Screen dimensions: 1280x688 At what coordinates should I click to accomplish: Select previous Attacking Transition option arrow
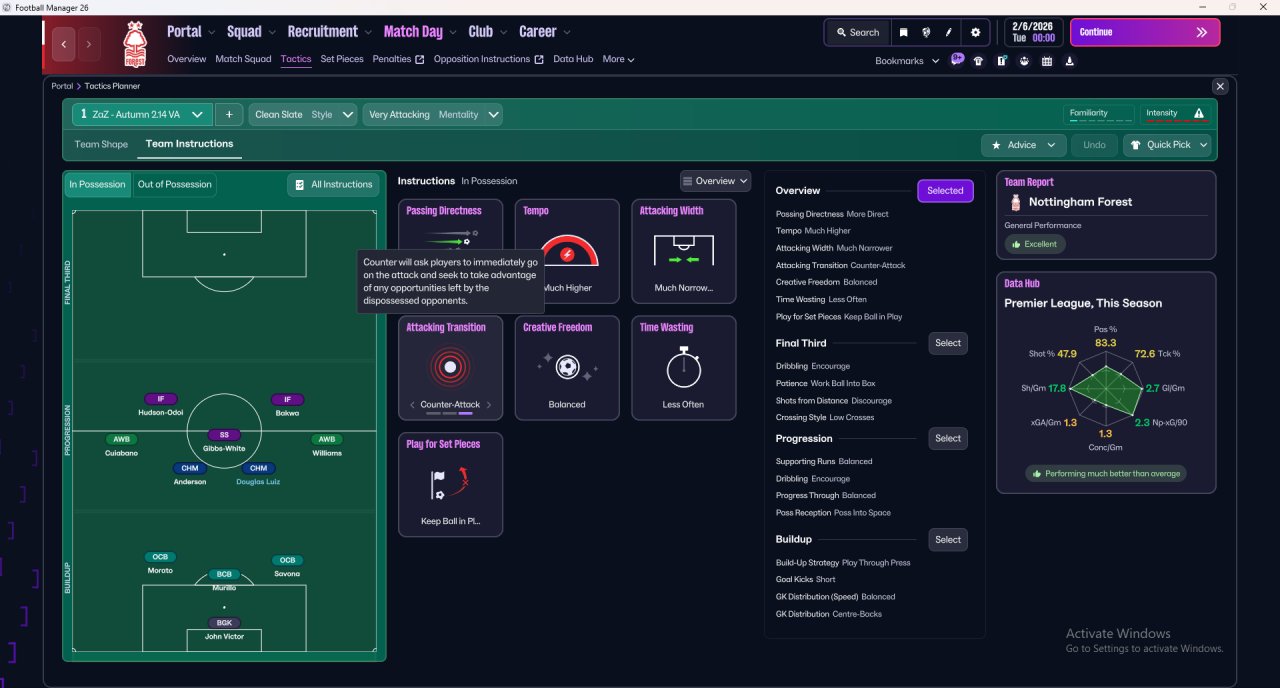(412, 405)
